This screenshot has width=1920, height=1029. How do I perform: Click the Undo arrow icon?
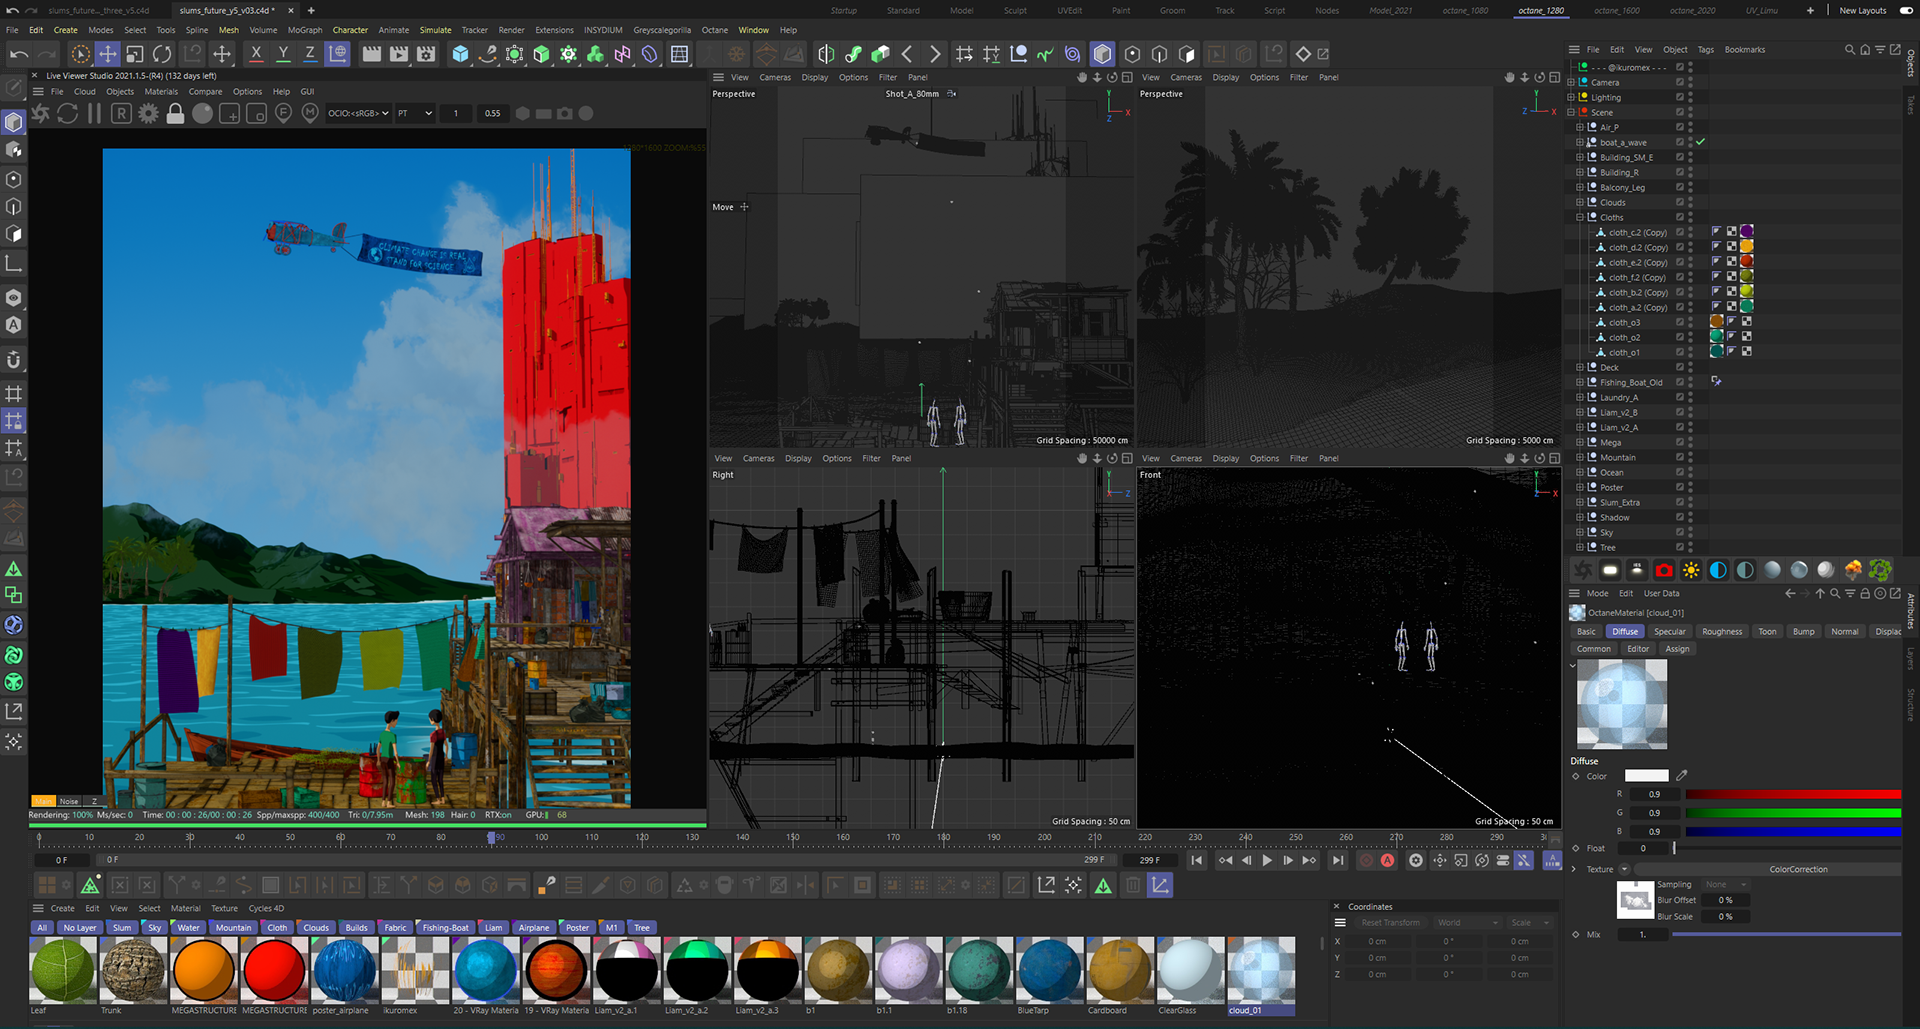[19, 54]
